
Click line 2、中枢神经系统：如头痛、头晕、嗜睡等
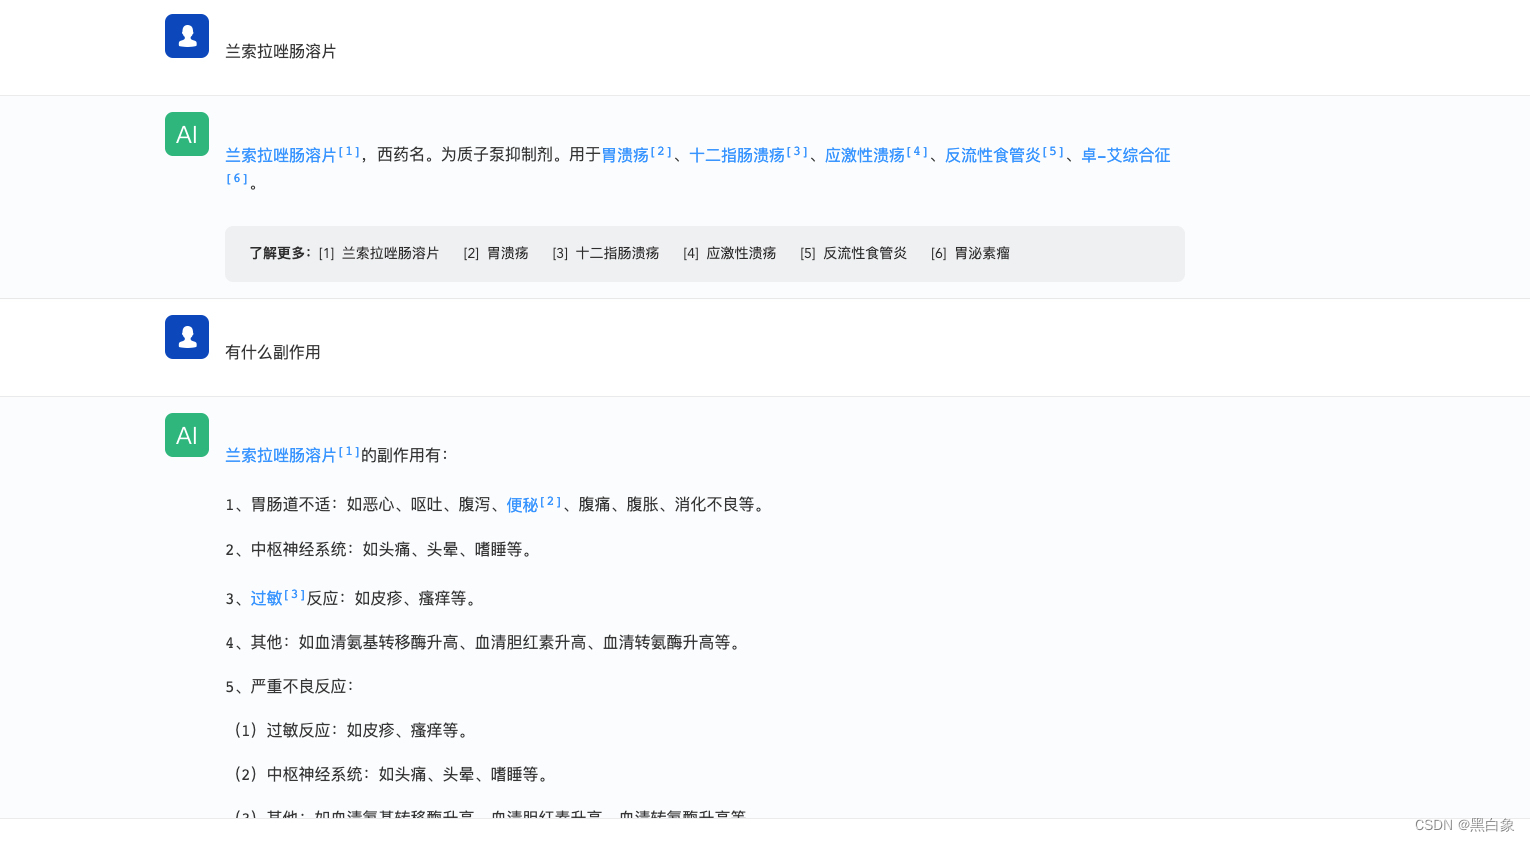(381, 549)
